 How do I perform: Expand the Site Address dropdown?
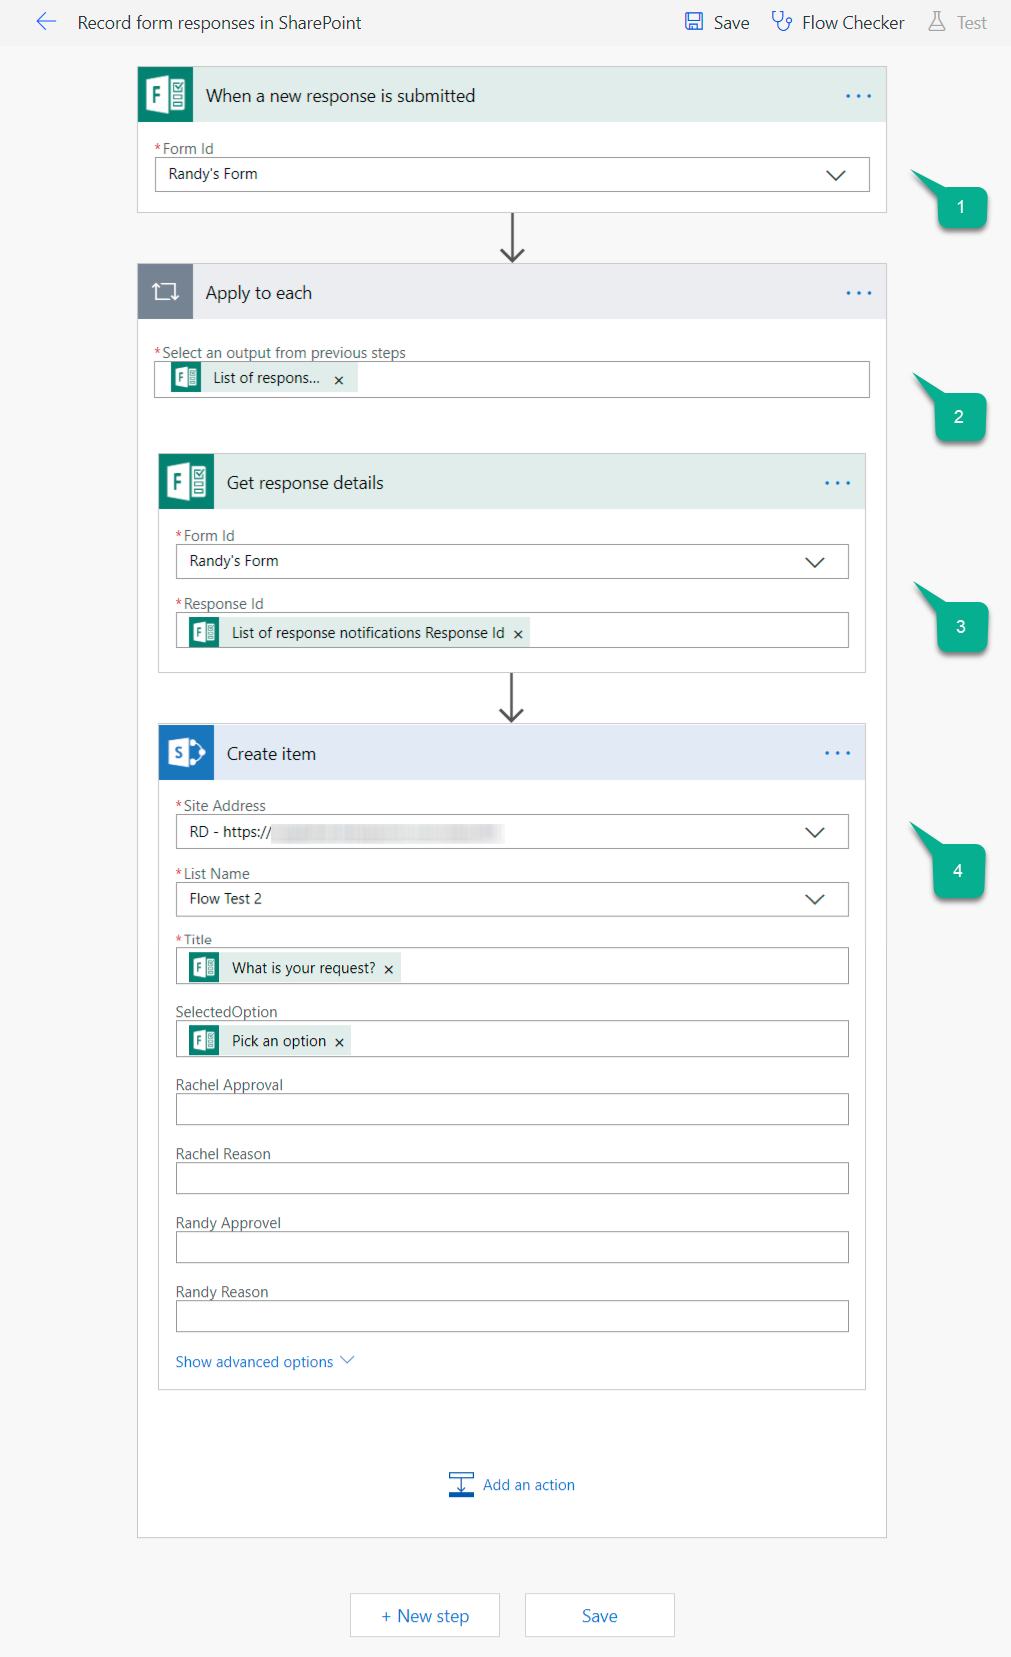[x=814, y=832]
